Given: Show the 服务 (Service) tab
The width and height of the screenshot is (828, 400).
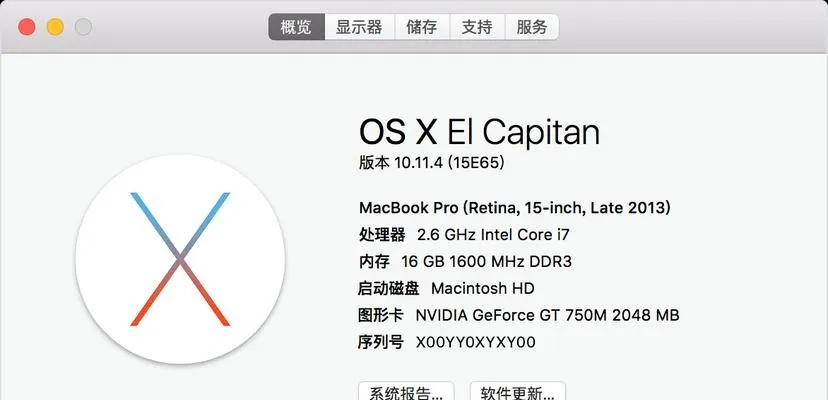Looking at the screenshot, I should click(x=531, y=27).
